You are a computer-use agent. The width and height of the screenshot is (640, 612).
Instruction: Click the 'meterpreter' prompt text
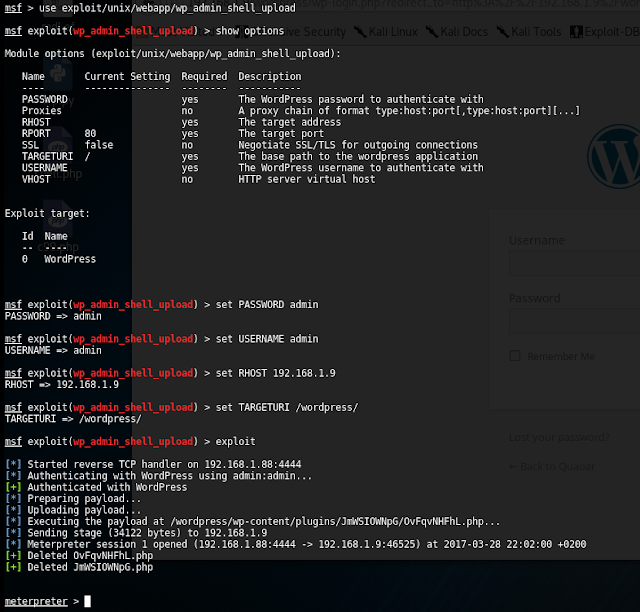click(x=36, y=601)
